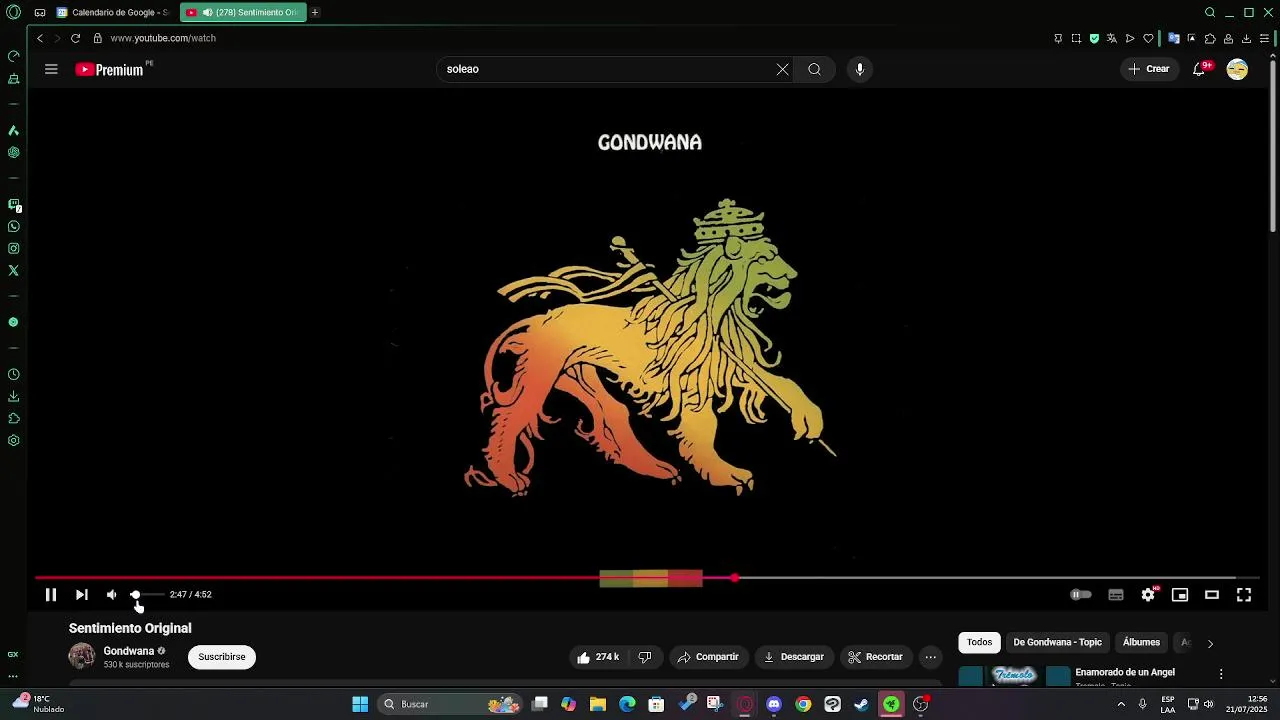1280x720 pixels.
Task: Show more filter chips with arrow
Action: point(1210,643)
